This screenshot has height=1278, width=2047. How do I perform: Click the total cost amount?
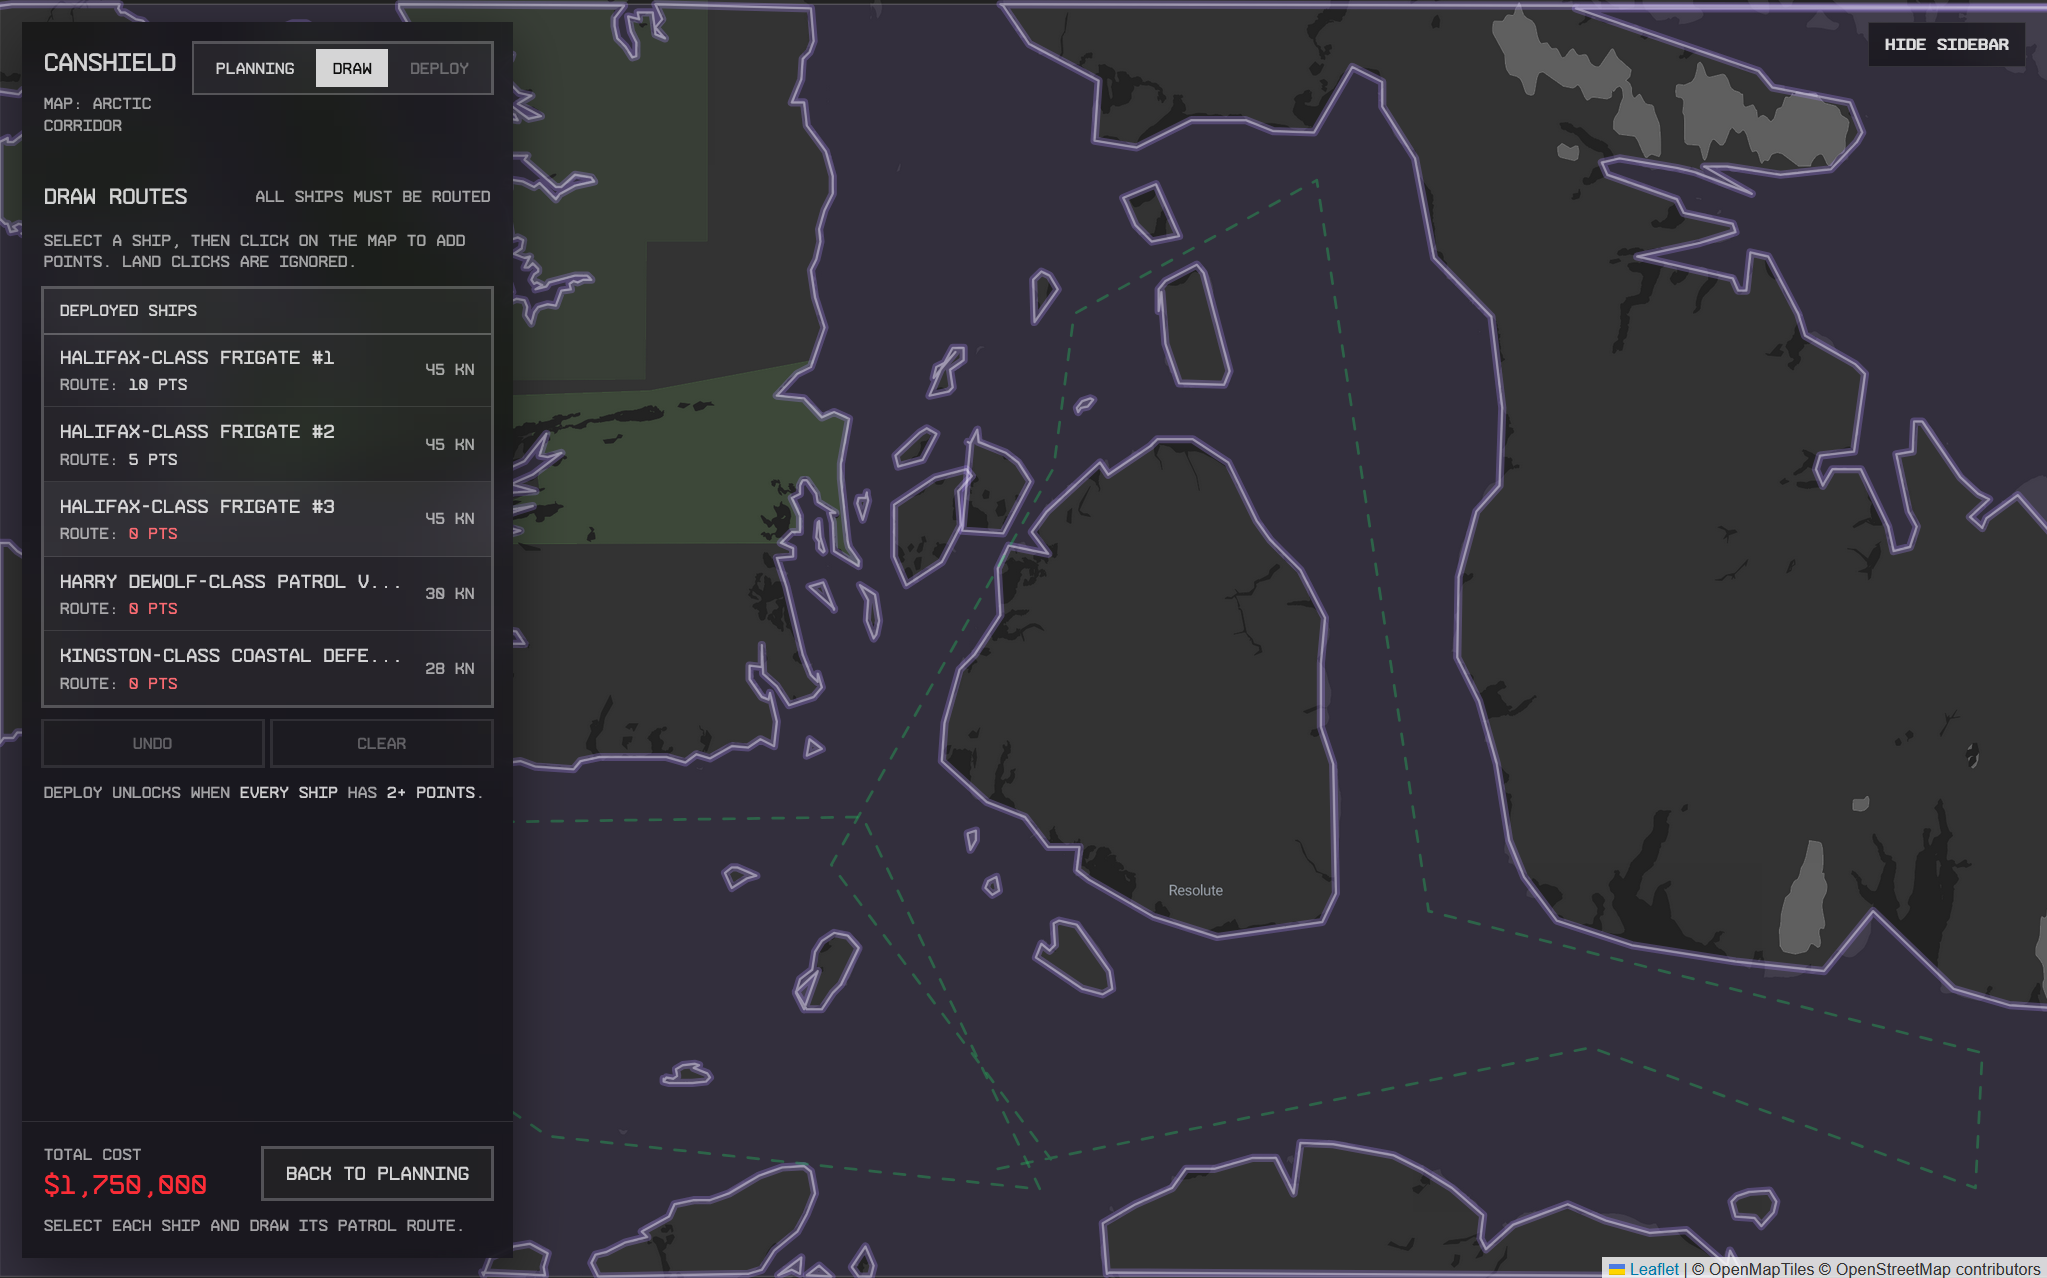click(x=125, y=1185)
